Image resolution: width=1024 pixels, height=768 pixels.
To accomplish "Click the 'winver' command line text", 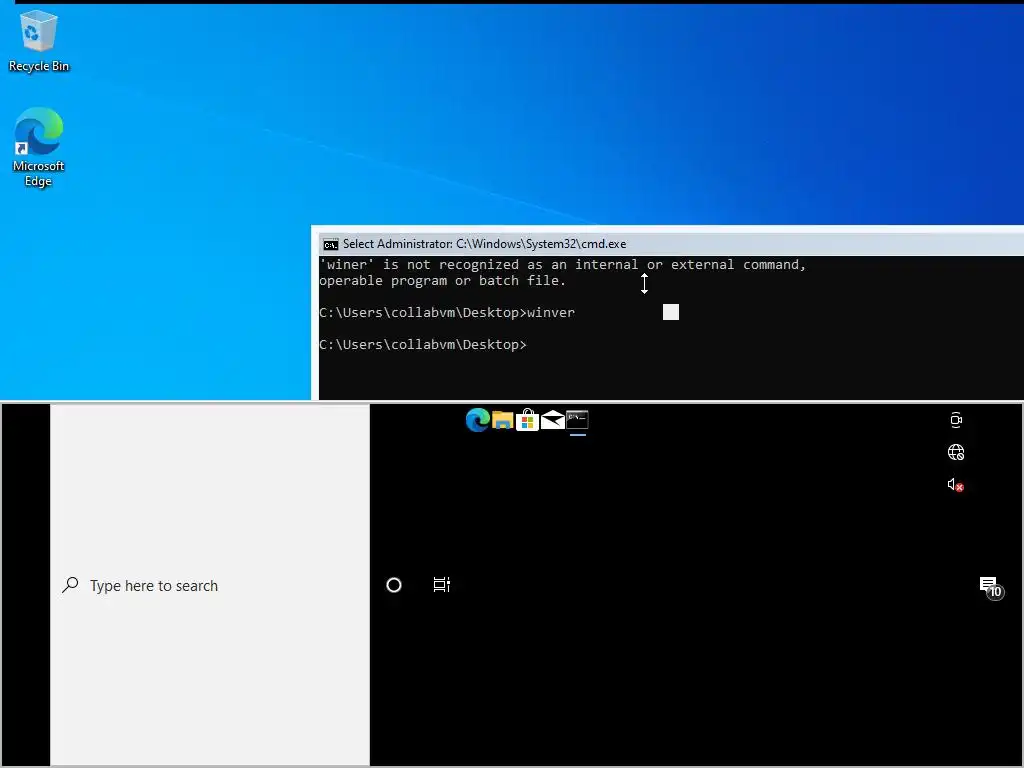I will point(551,313).
